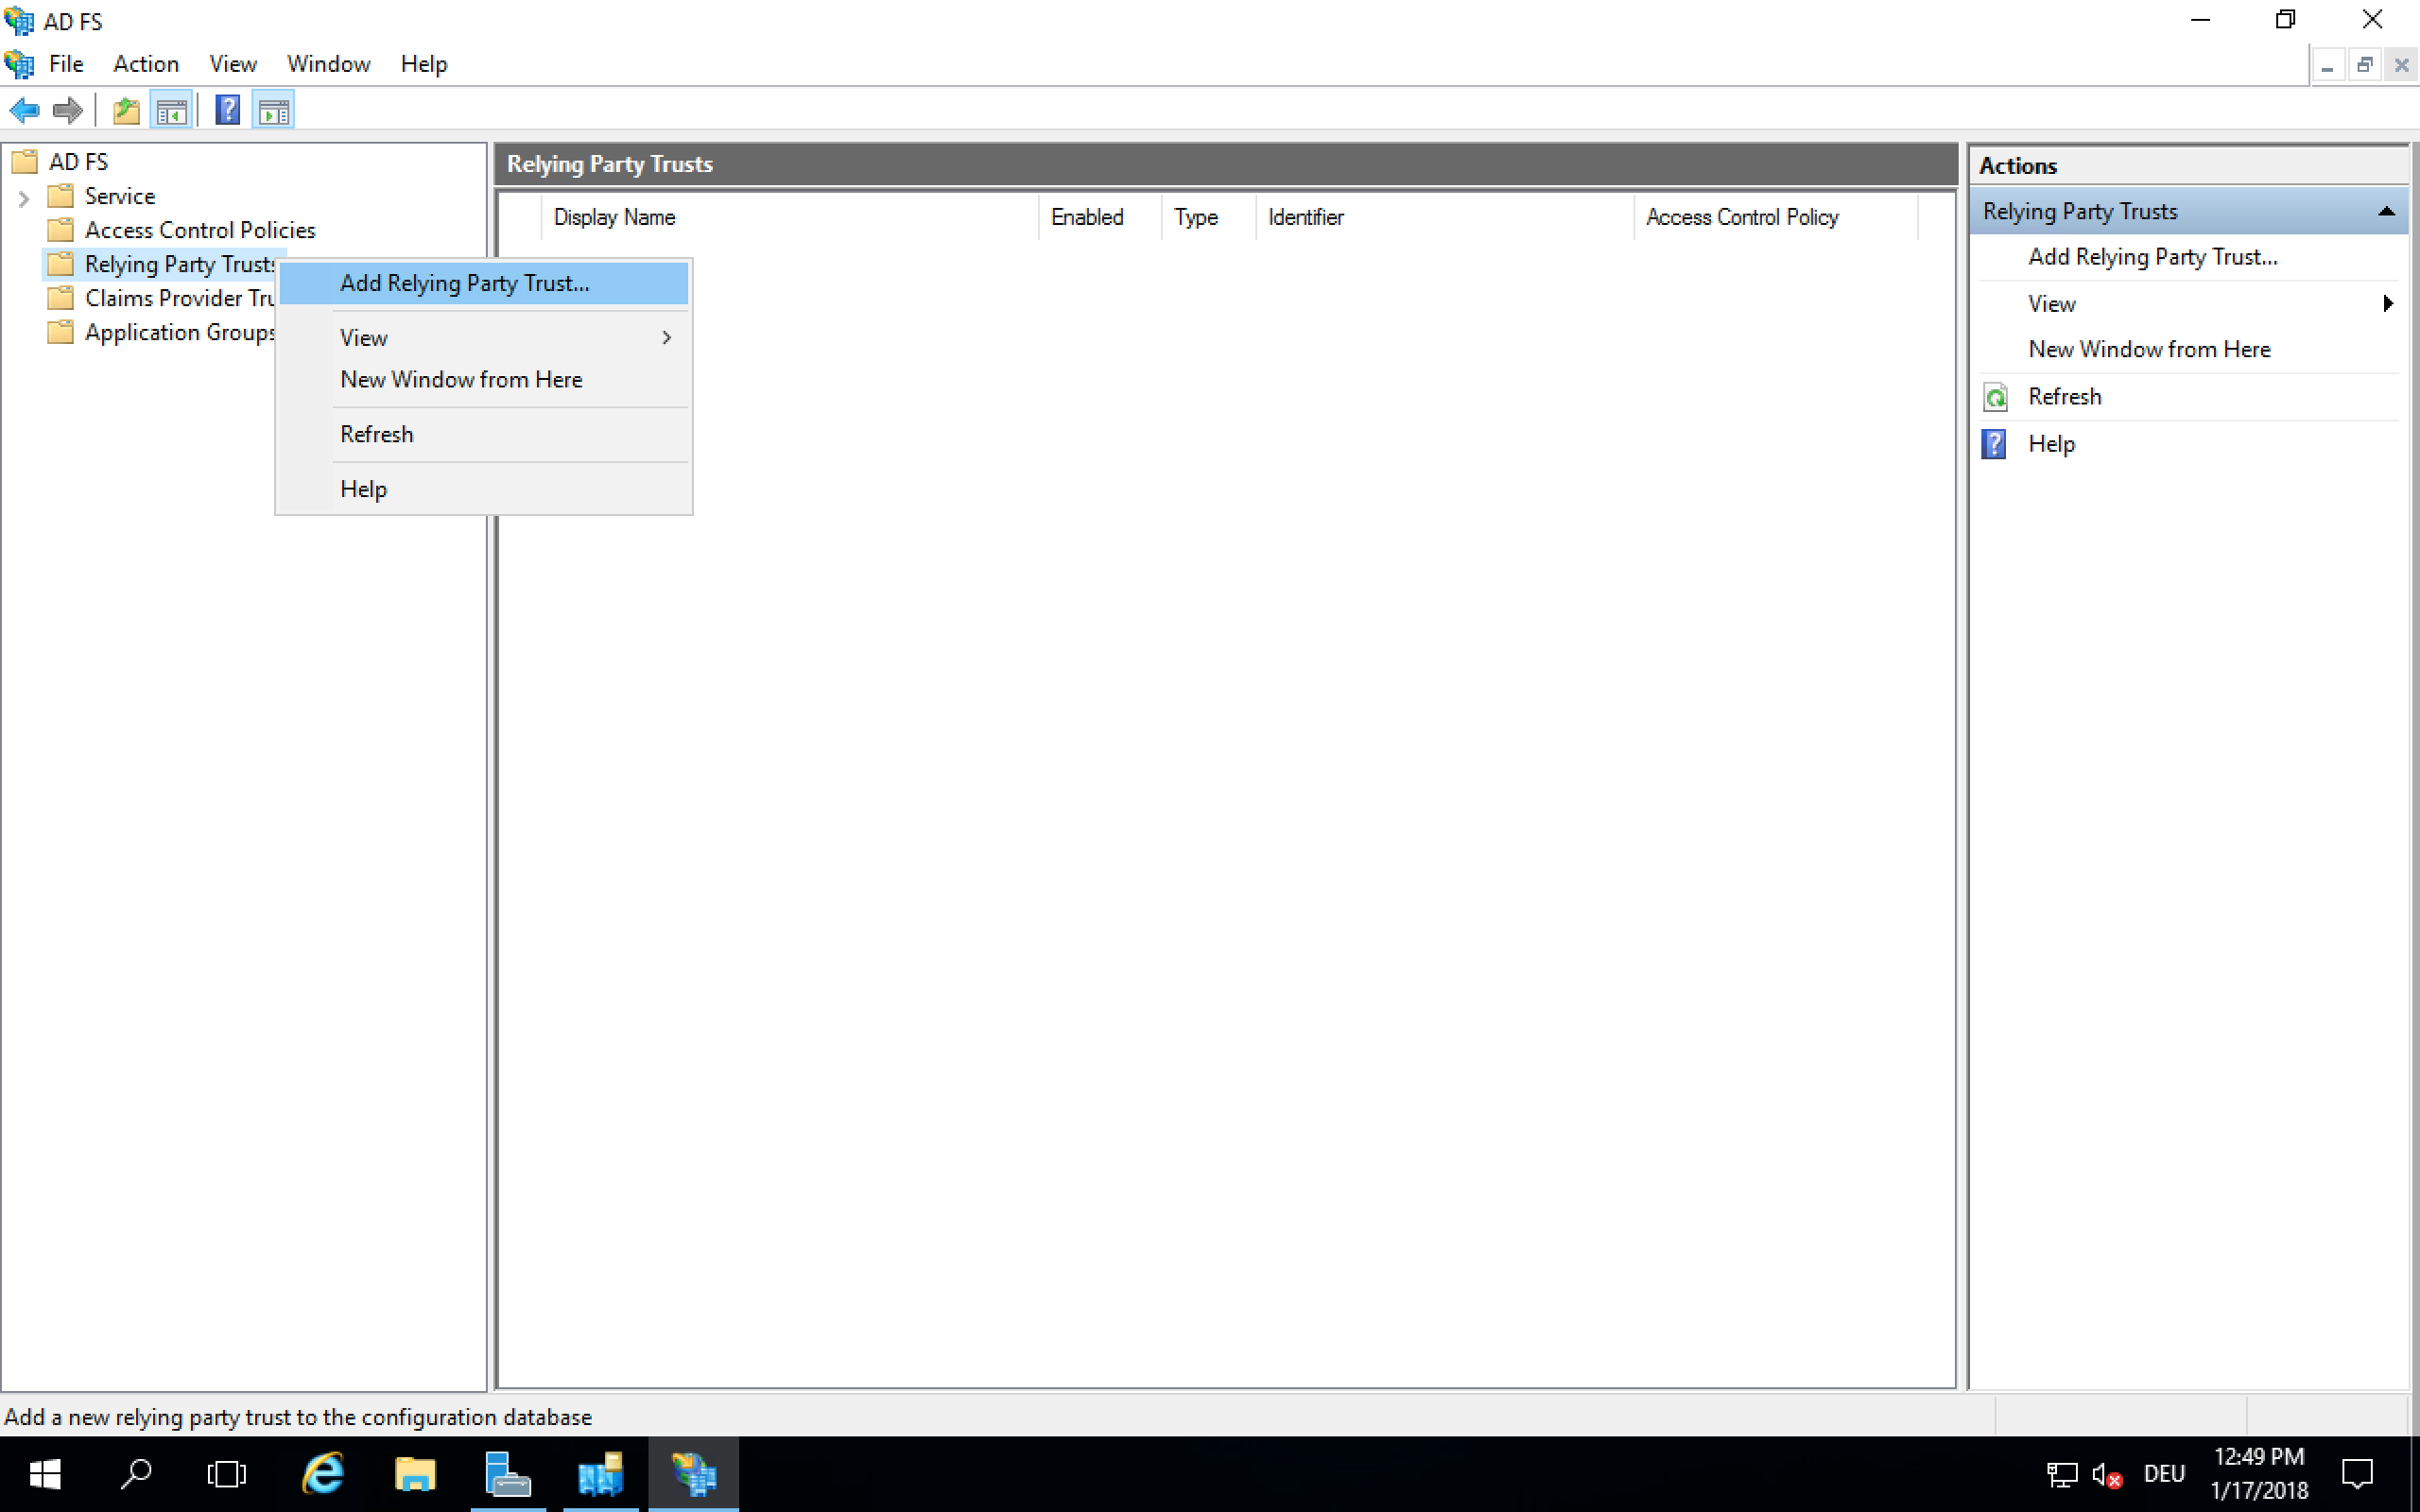Open the Windows Start menu
This screenshot has height=1512, width=2420.
click(x=45, y=1474)
